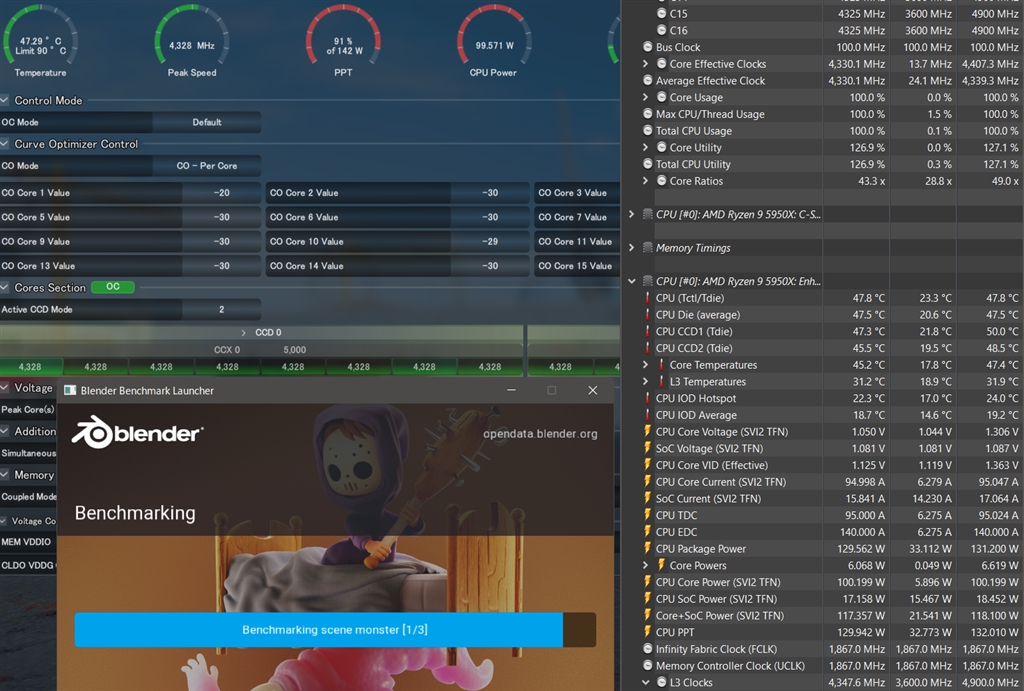The image size is (1024, 691).
Task: Click the thermometer icon beside CPU CCD1 (Tdie)
Action: pyautogui.click(x=647, y=331)
